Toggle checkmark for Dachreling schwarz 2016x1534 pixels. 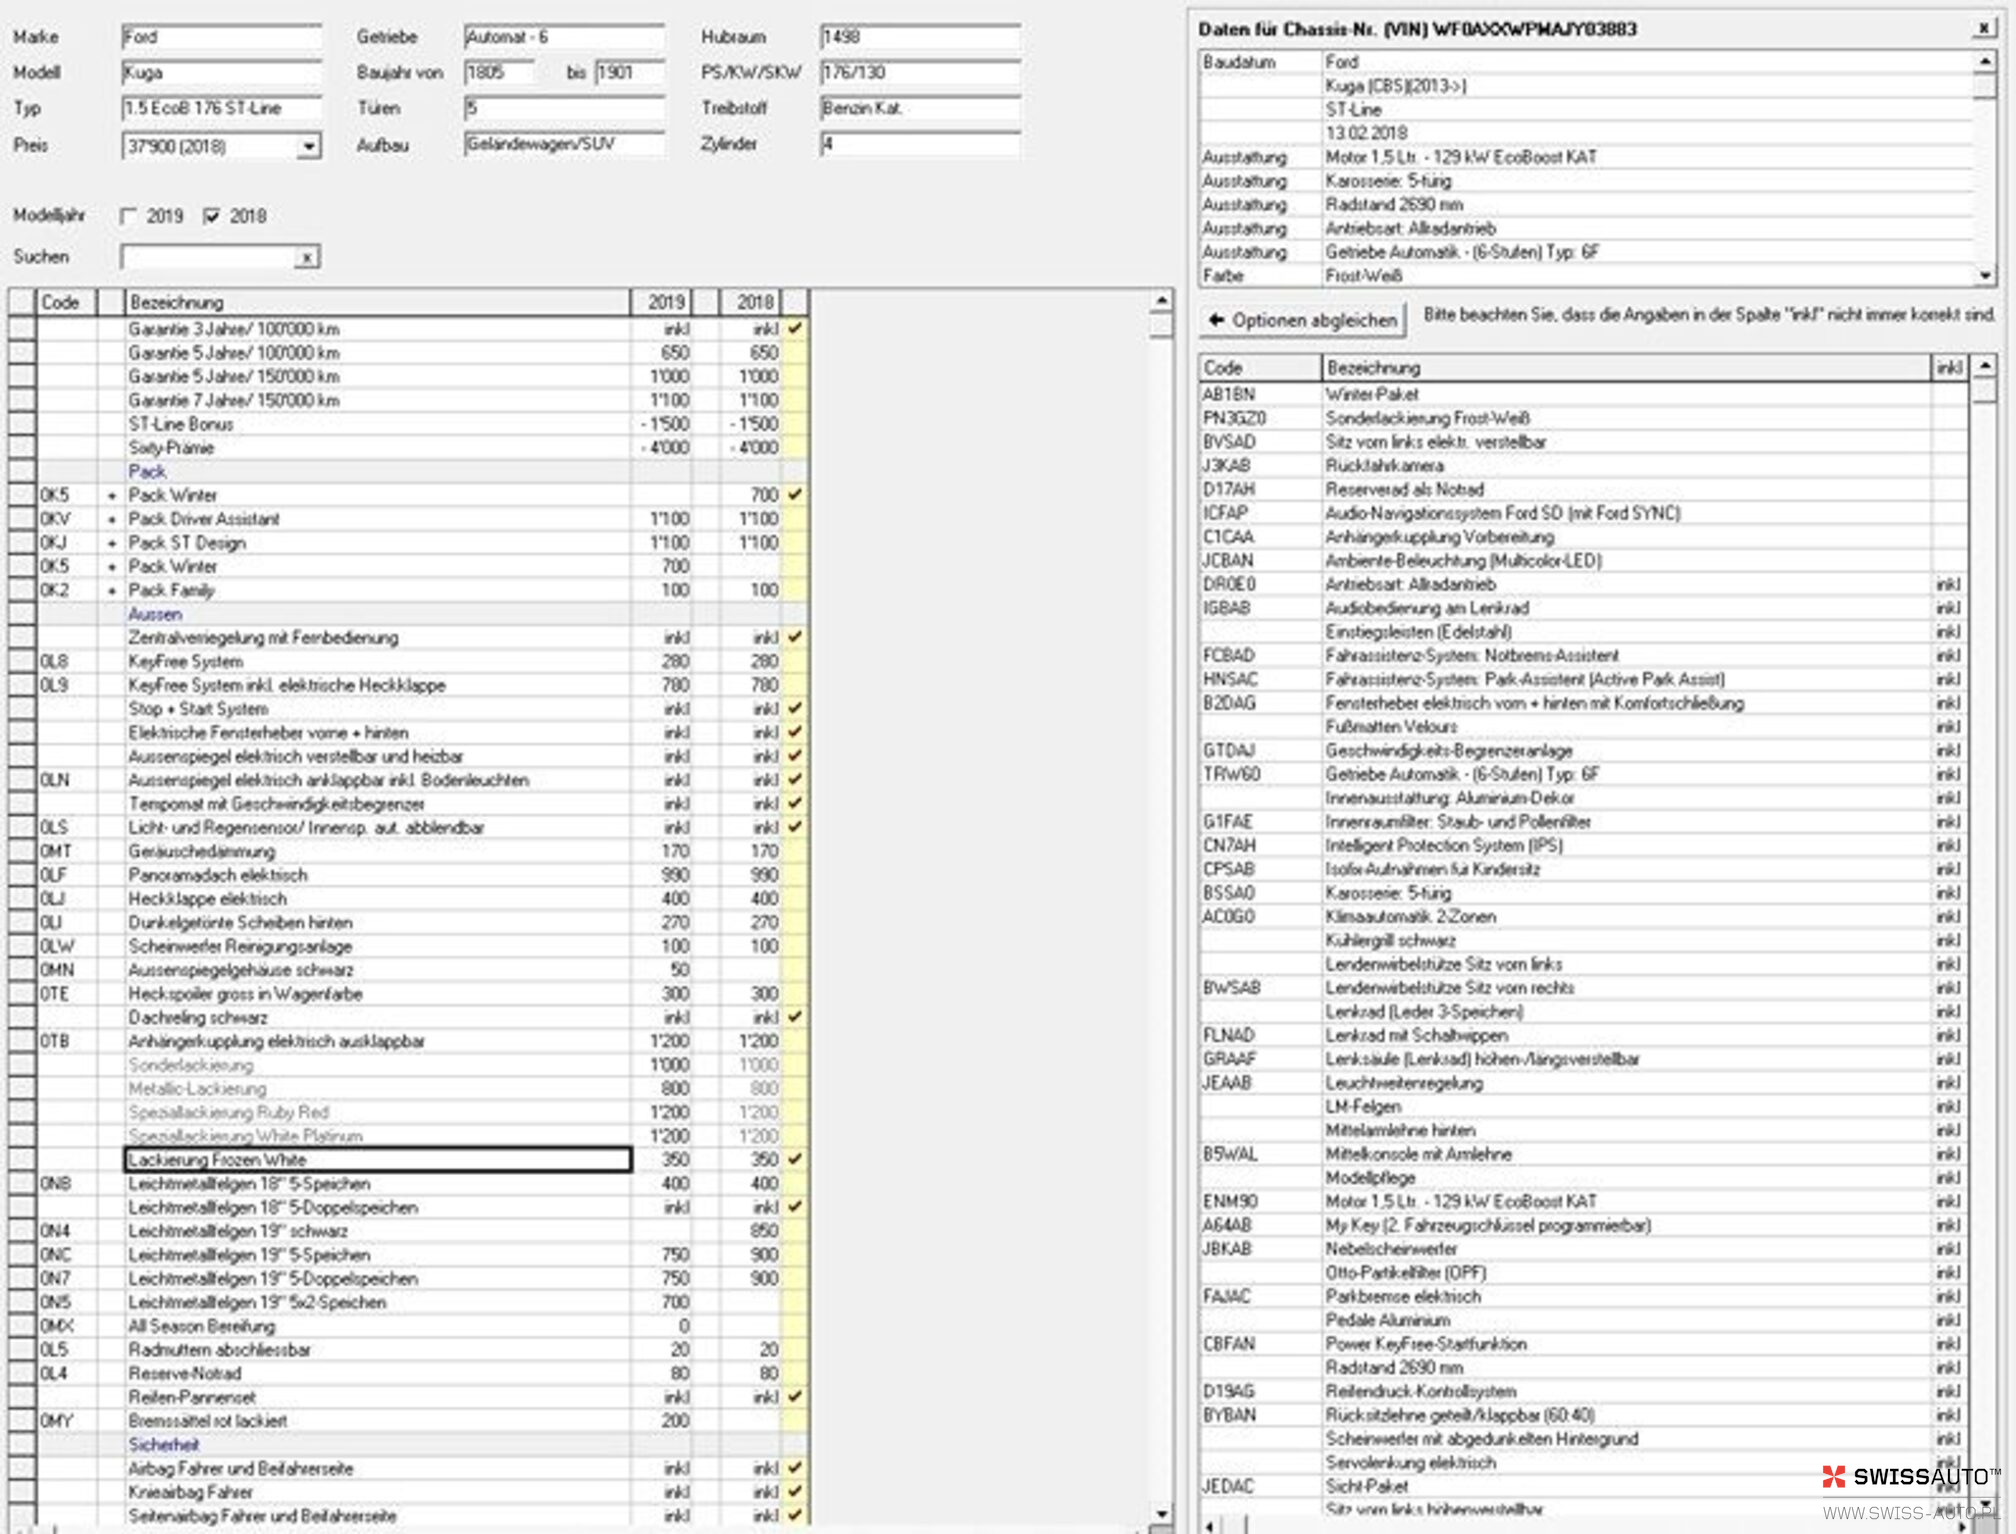pyautogui.click(x=795, y=1017)
